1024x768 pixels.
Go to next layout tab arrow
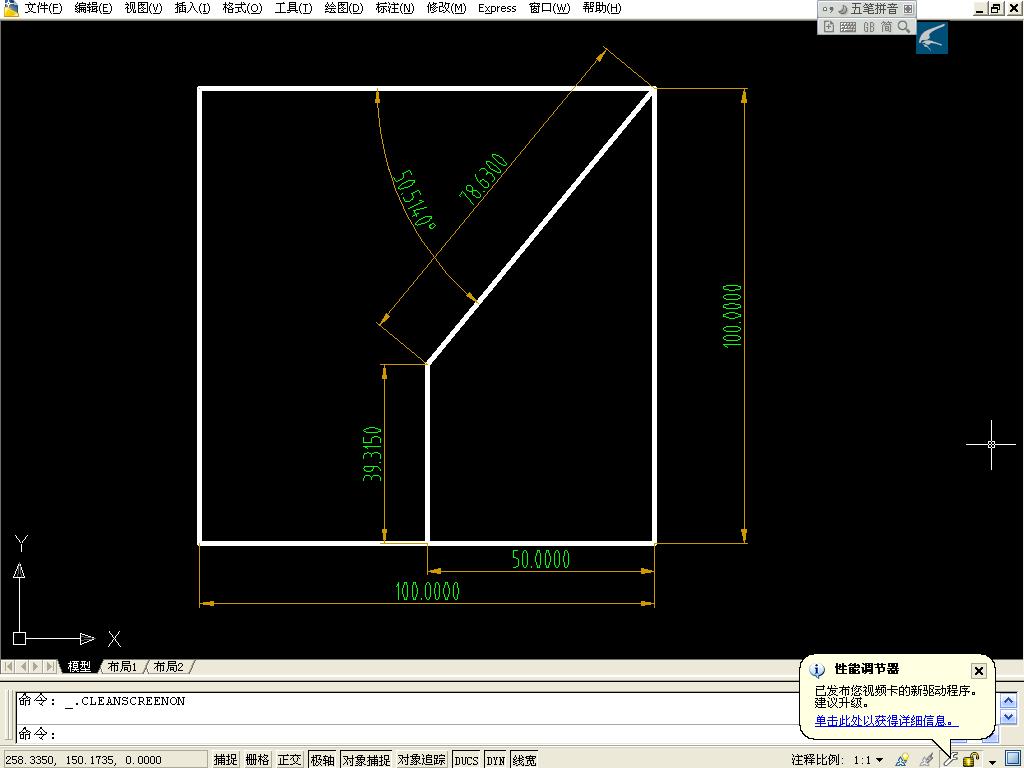click(37, 666)
